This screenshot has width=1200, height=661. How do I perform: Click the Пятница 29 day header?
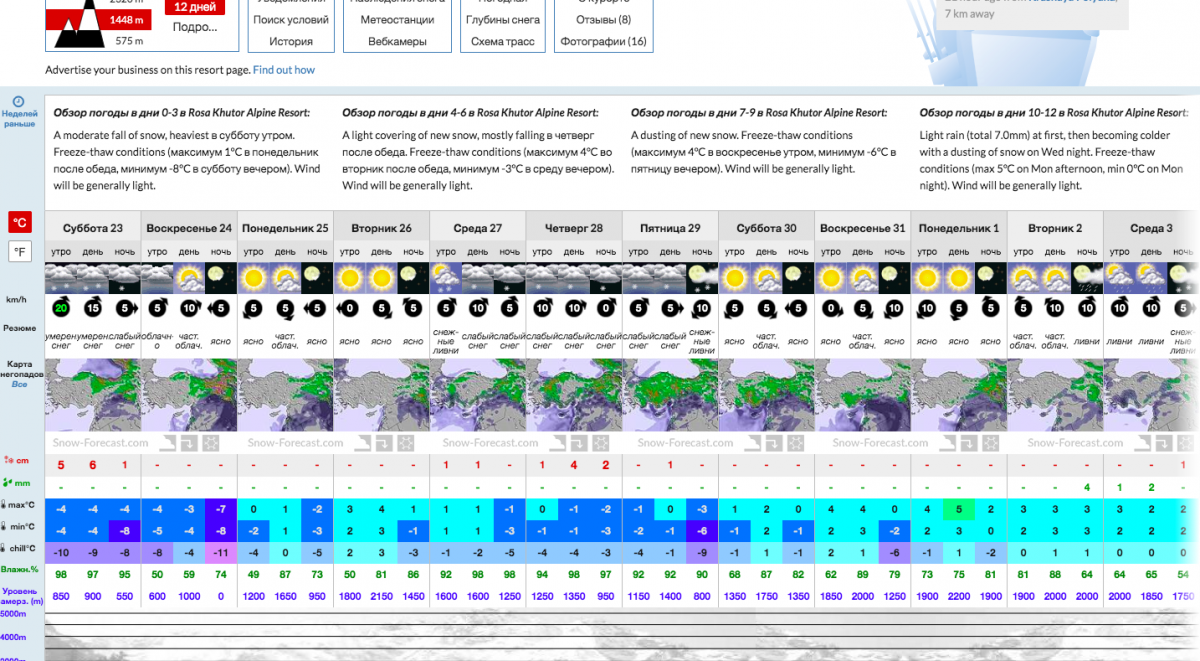(670, 228)
